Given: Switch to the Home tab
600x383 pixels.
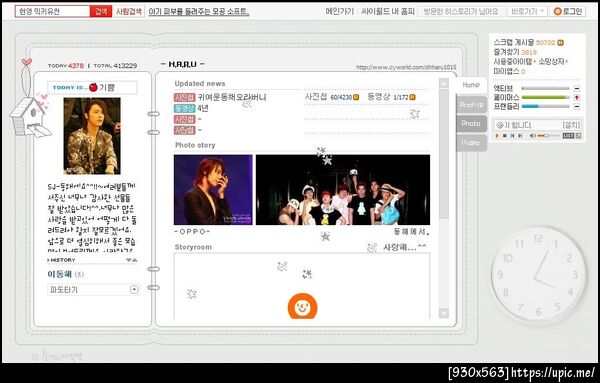Looking at the screenshot, I should [471, 85].
